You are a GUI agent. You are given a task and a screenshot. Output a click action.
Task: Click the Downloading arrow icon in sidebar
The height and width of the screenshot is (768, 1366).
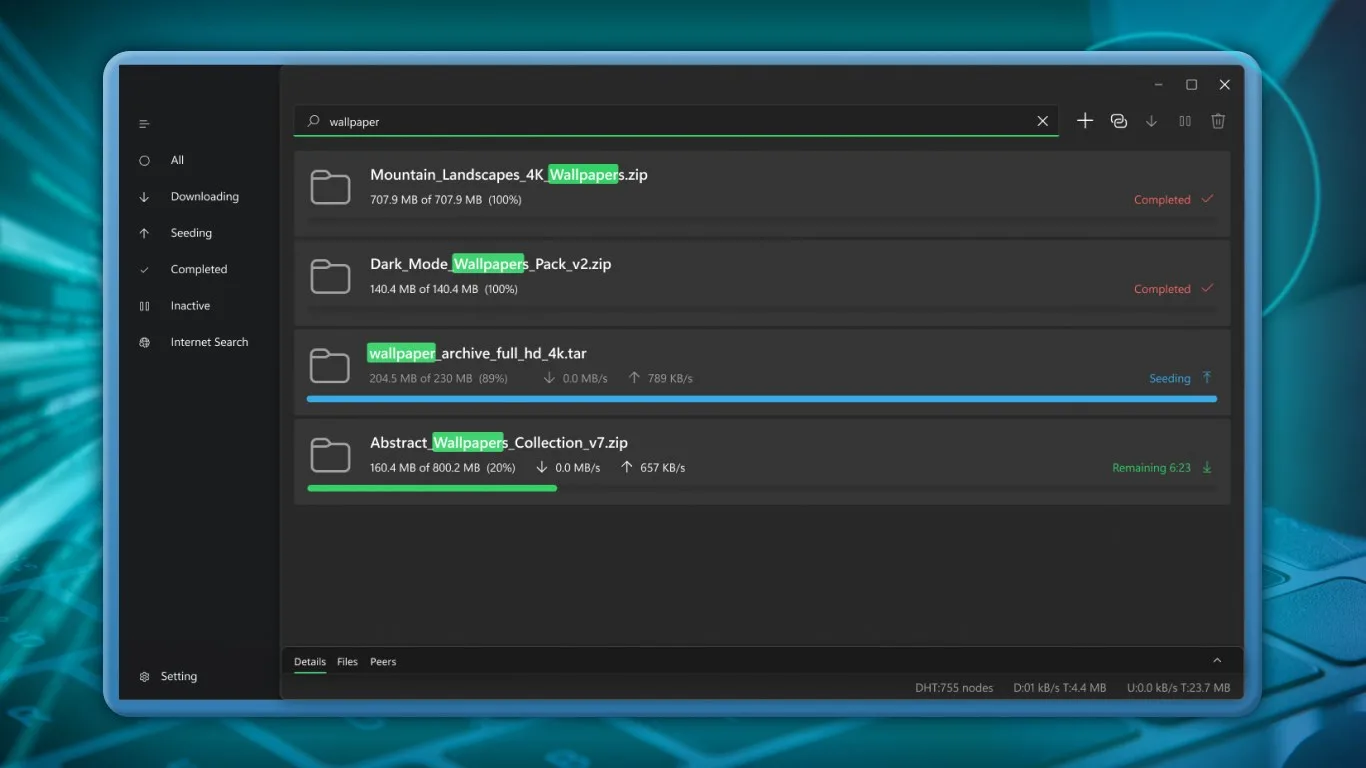tap(144, 197)
